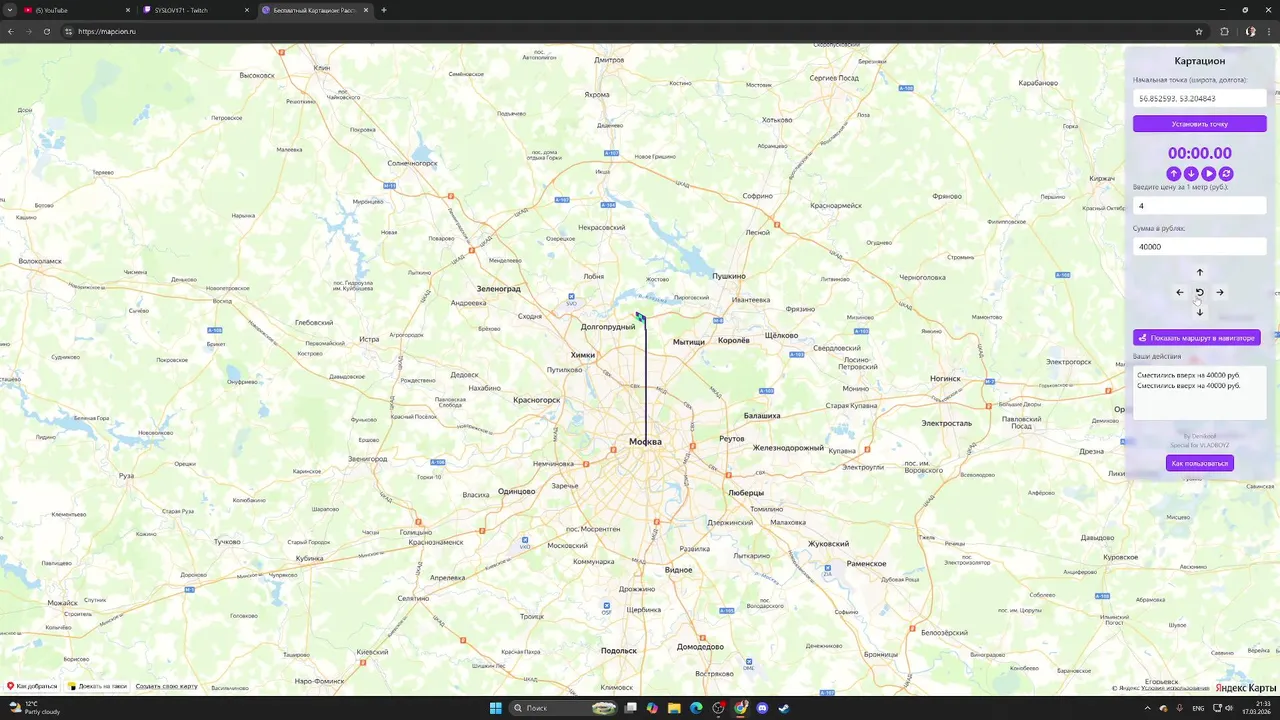
Task: Start the timer with the play button
Action: [x=1208, y=174]
